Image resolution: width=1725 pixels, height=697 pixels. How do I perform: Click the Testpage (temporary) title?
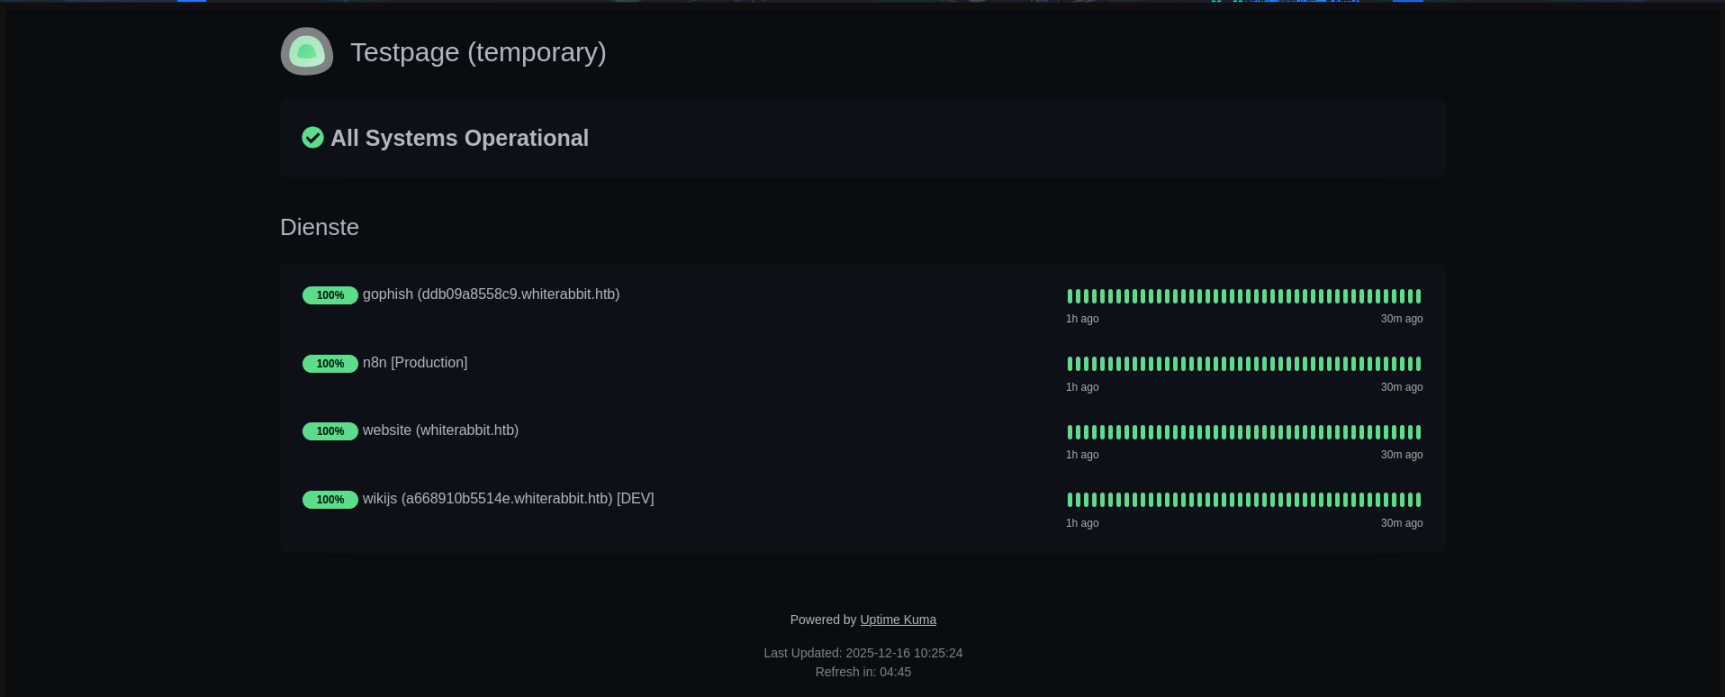[x=478, y=52]
